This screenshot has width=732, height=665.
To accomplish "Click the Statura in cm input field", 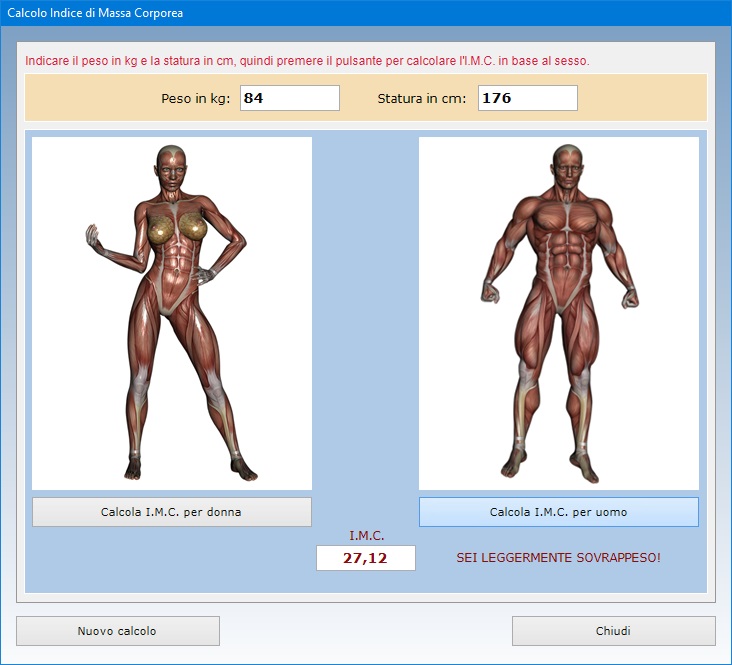I will tap(528, 98).
